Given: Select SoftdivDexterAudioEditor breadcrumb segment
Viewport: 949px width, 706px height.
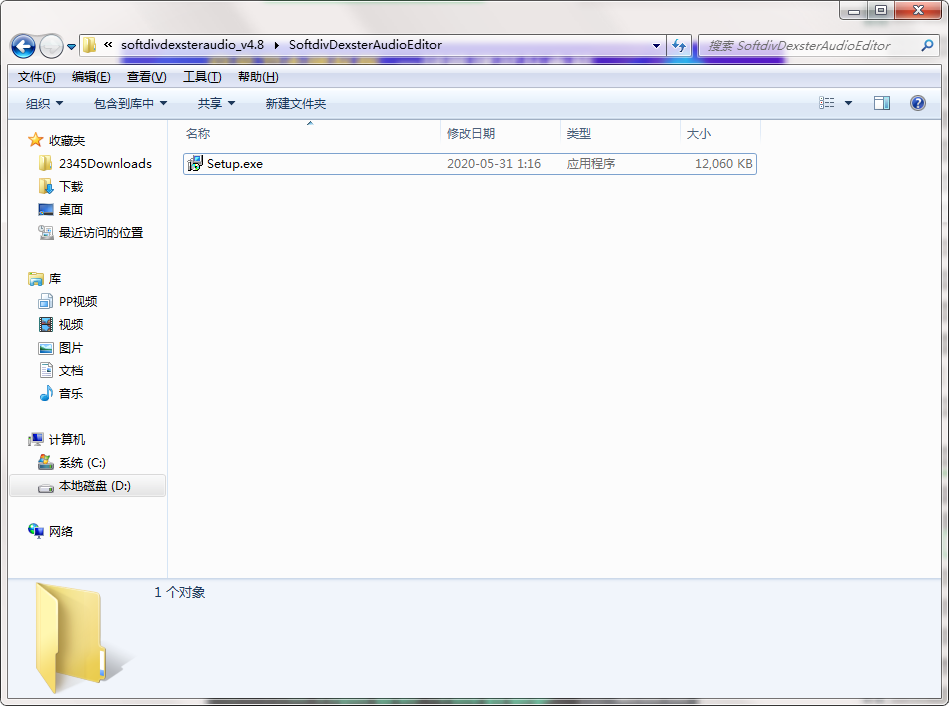Looking at the screenshot, I should (366, 45).
